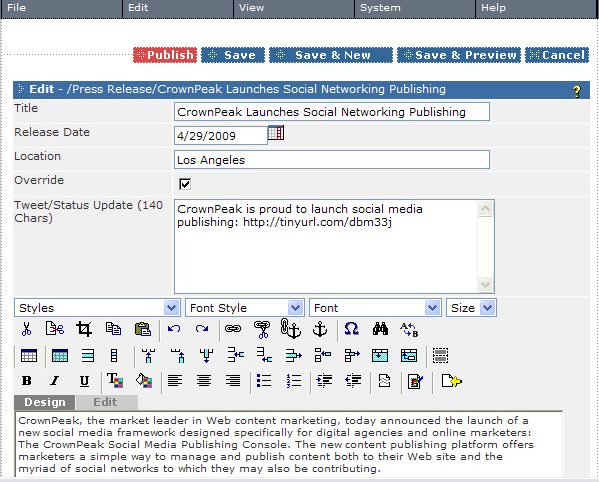Click the spell check document icon
The image size is (599, 482).
pyautogui.click(x=415, y=381)
